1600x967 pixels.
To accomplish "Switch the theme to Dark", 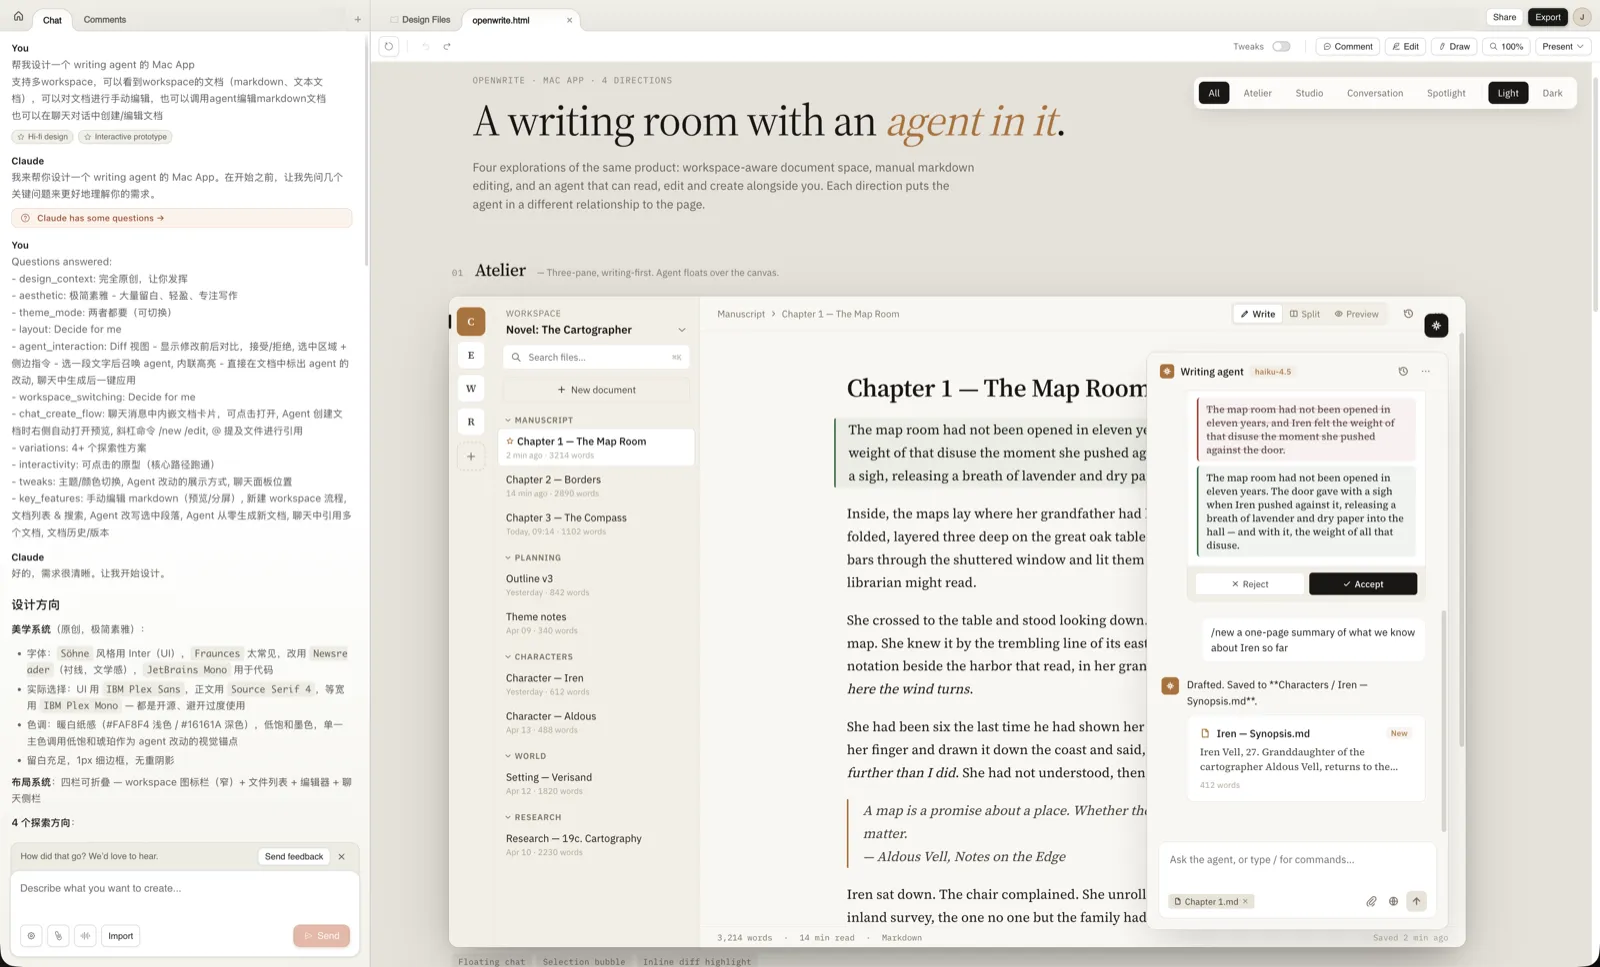I will (1552, 93).
